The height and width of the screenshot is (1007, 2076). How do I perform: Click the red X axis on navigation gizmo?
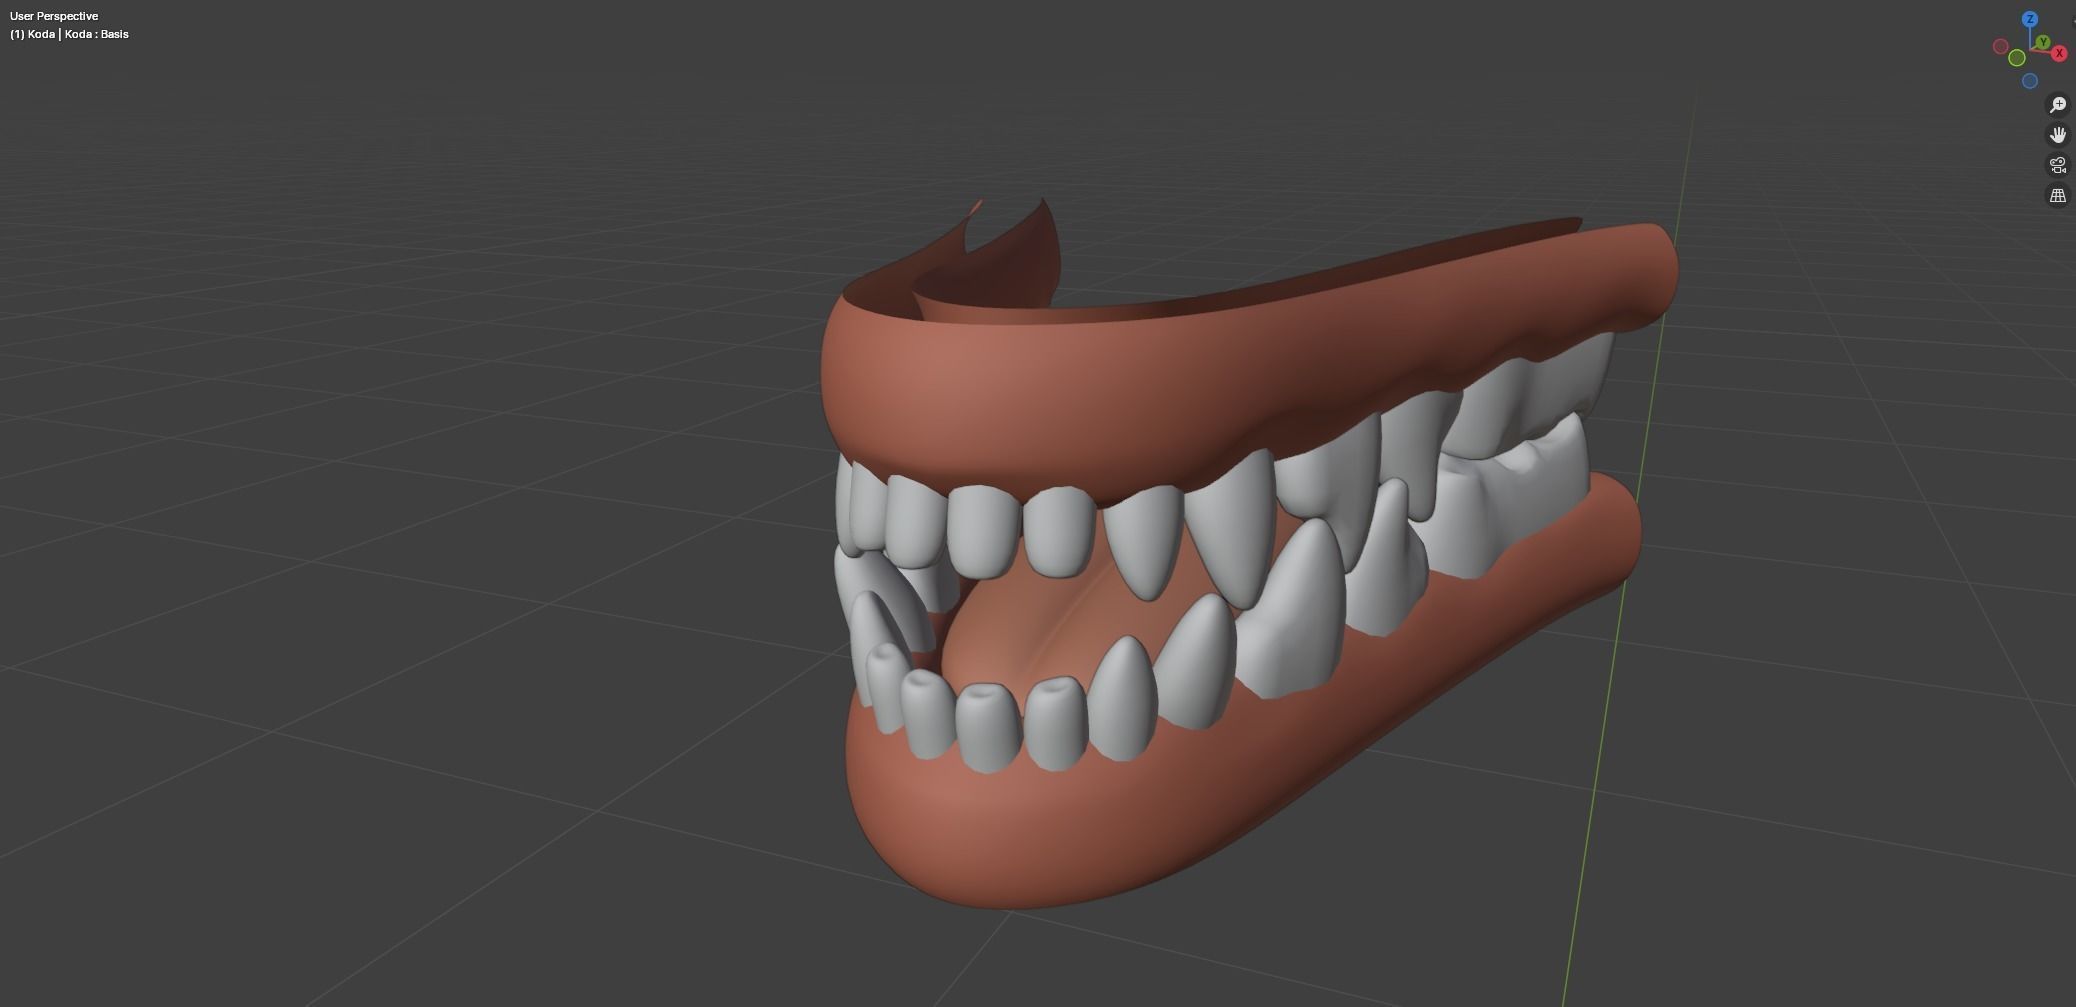point(2058,53)
